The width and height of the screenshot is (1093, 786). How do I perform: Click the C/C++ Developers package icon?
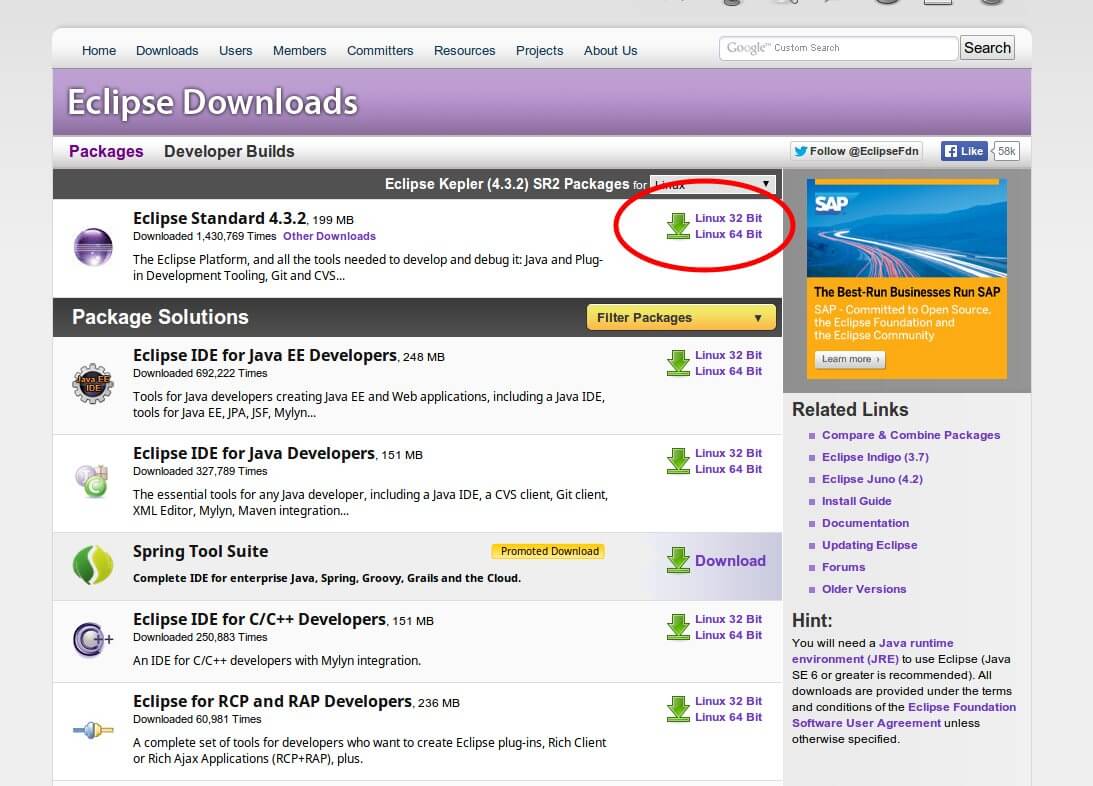pos(93,639)
